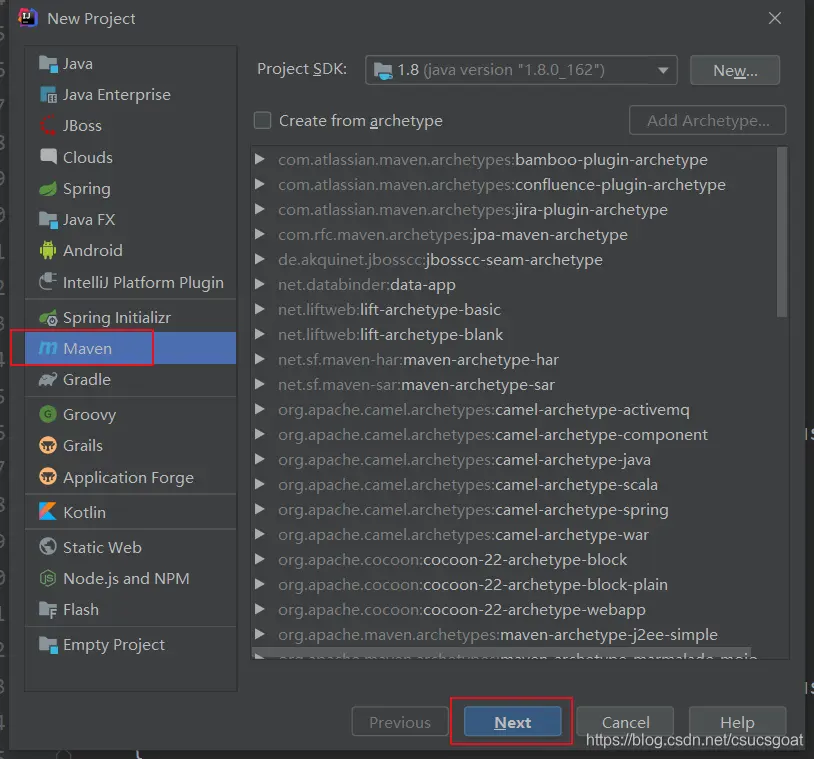Click the Groovy project type icon
The image size is (814, 759).
[48, 414]
